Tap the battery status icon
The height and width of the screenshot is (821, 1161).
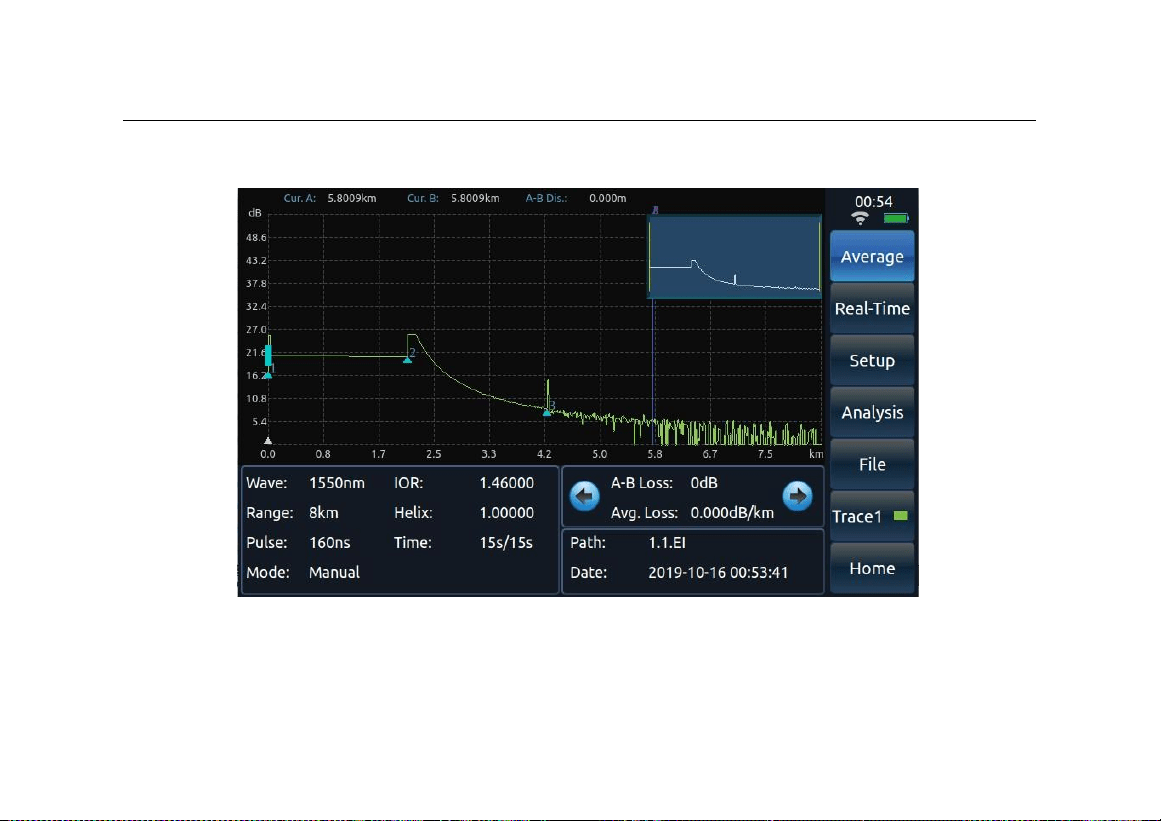pyautogui.click(x=896, y=218)
